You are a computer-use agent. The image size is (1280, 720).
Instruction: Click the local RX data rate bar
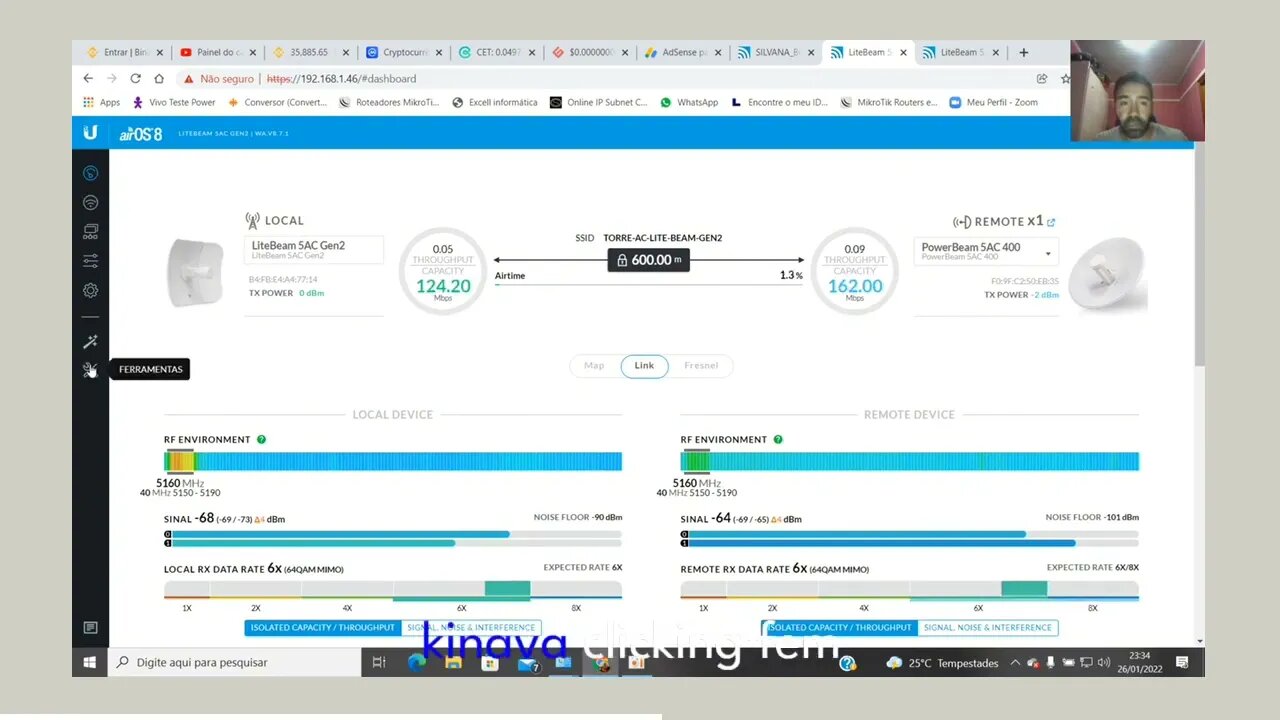point(393,590)
